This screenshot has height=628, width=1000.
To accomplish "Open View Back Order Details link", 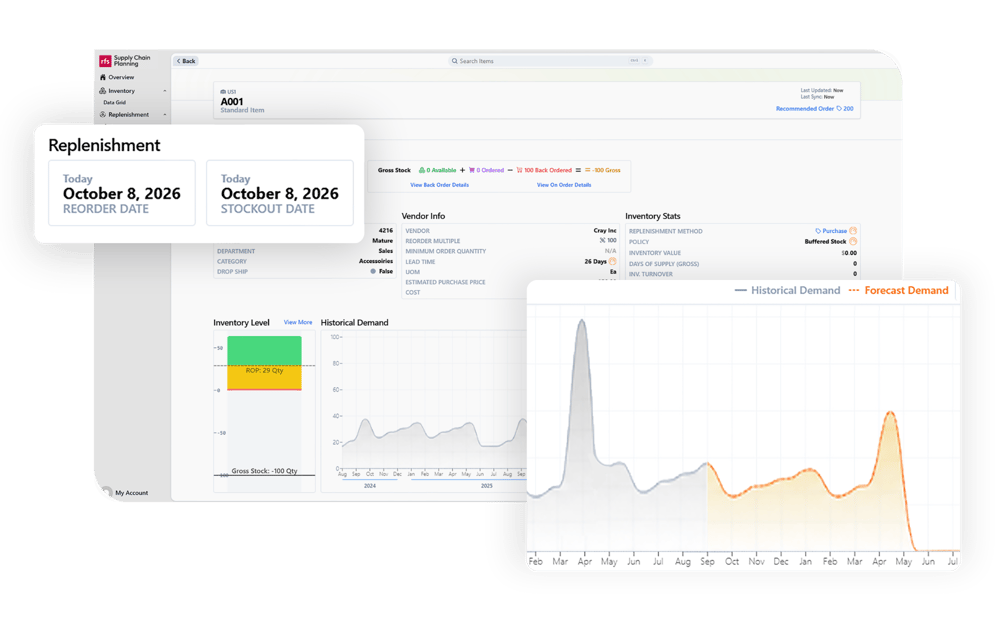I will pos(439,185).
